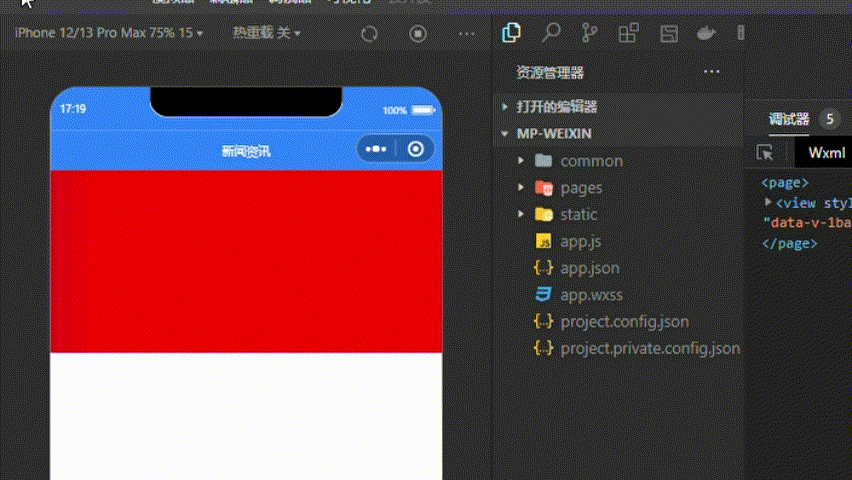Viewport: 852px width, 480px height.
Task: Click the simulator 17:19 status time
Action: pyautogui.click(x=73, y=109)
